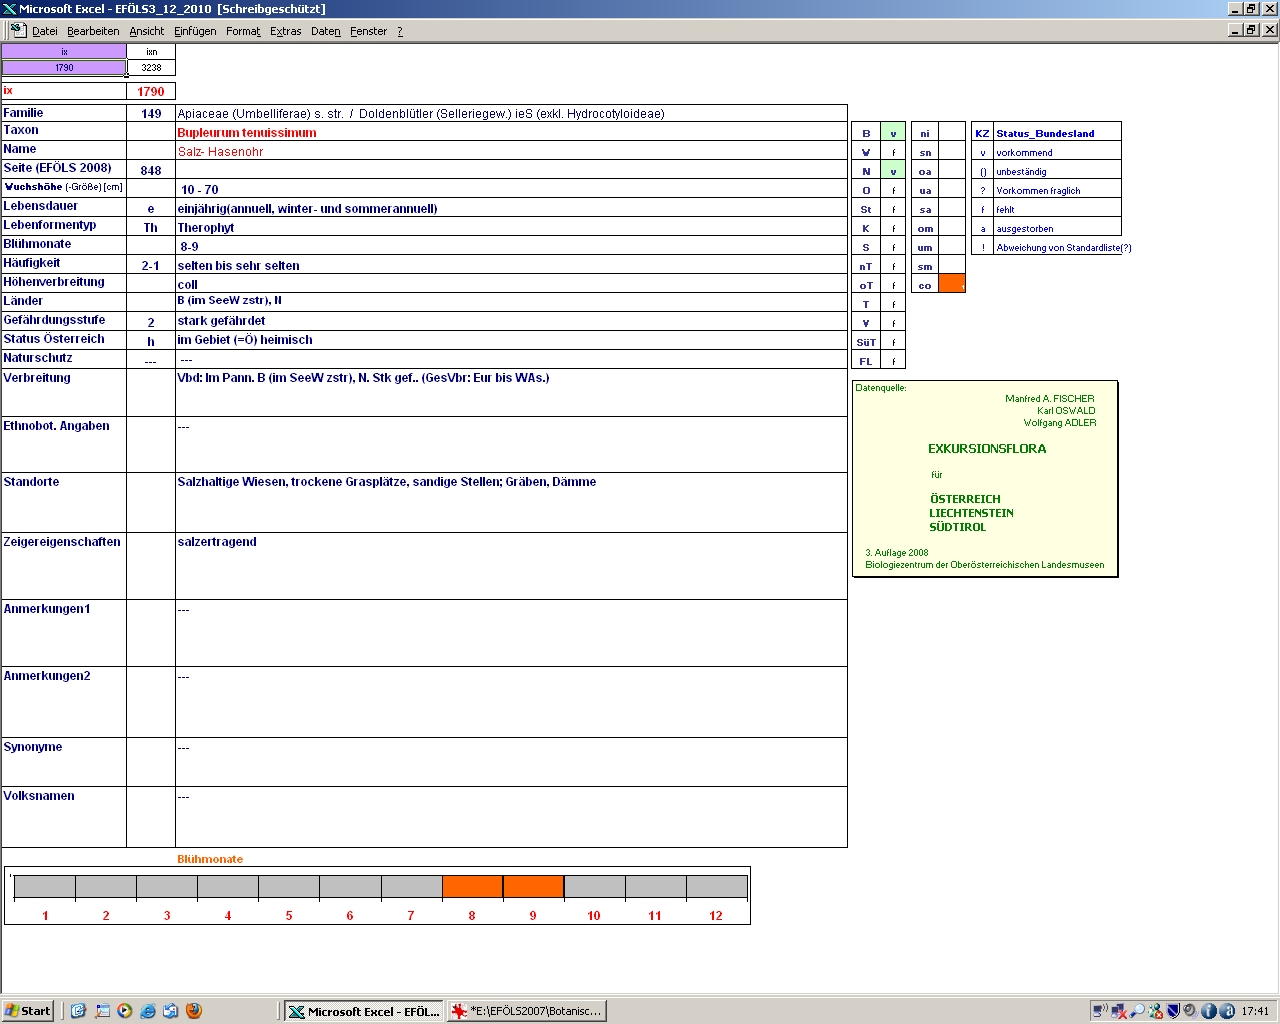Open the Format menu
The width and height of the screenshot is (1280, 1024).
(243, 31)
